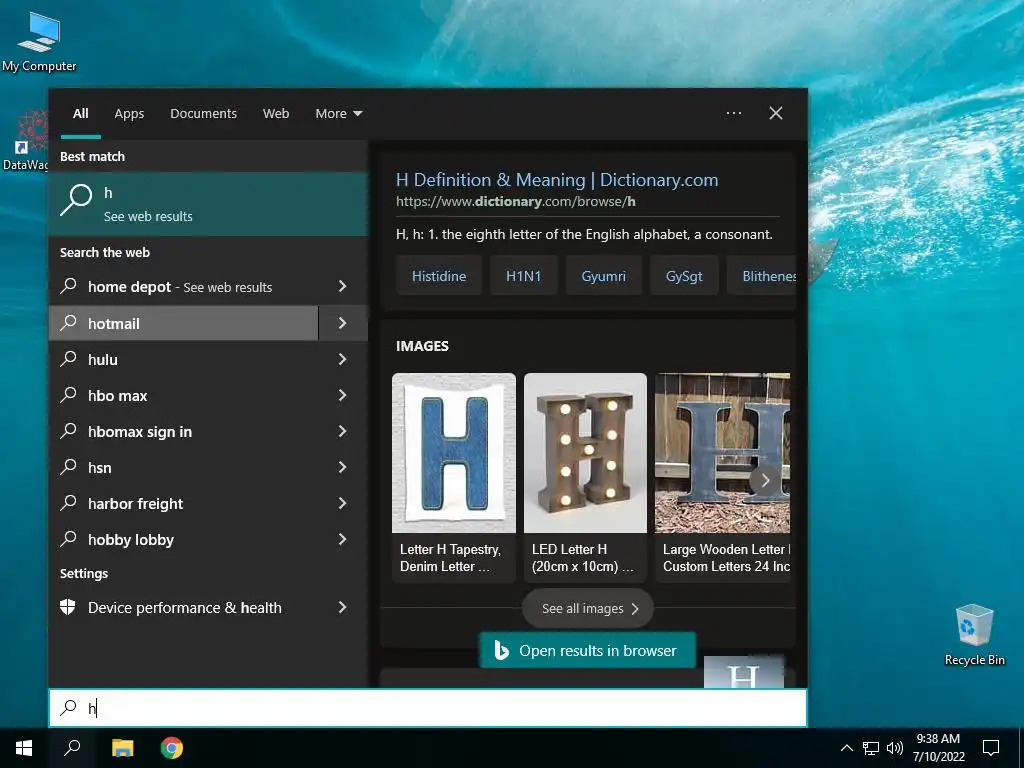Click the volume speaker tray icon
This screenshot has height=768, width=1024.
coord(895,748)
